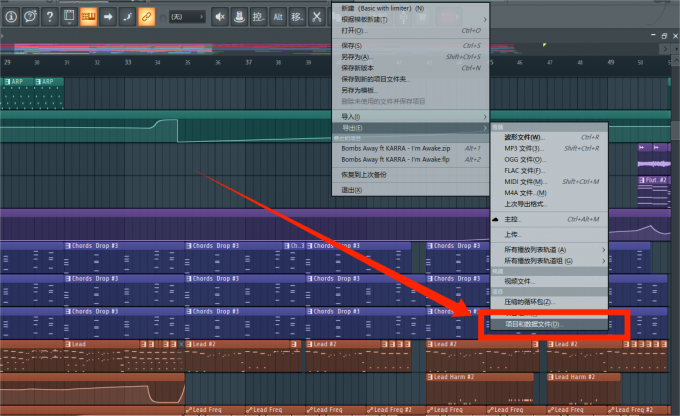Export as FLAC 文件(F)...
Screen dimensions: 680x416
(549, 170)
